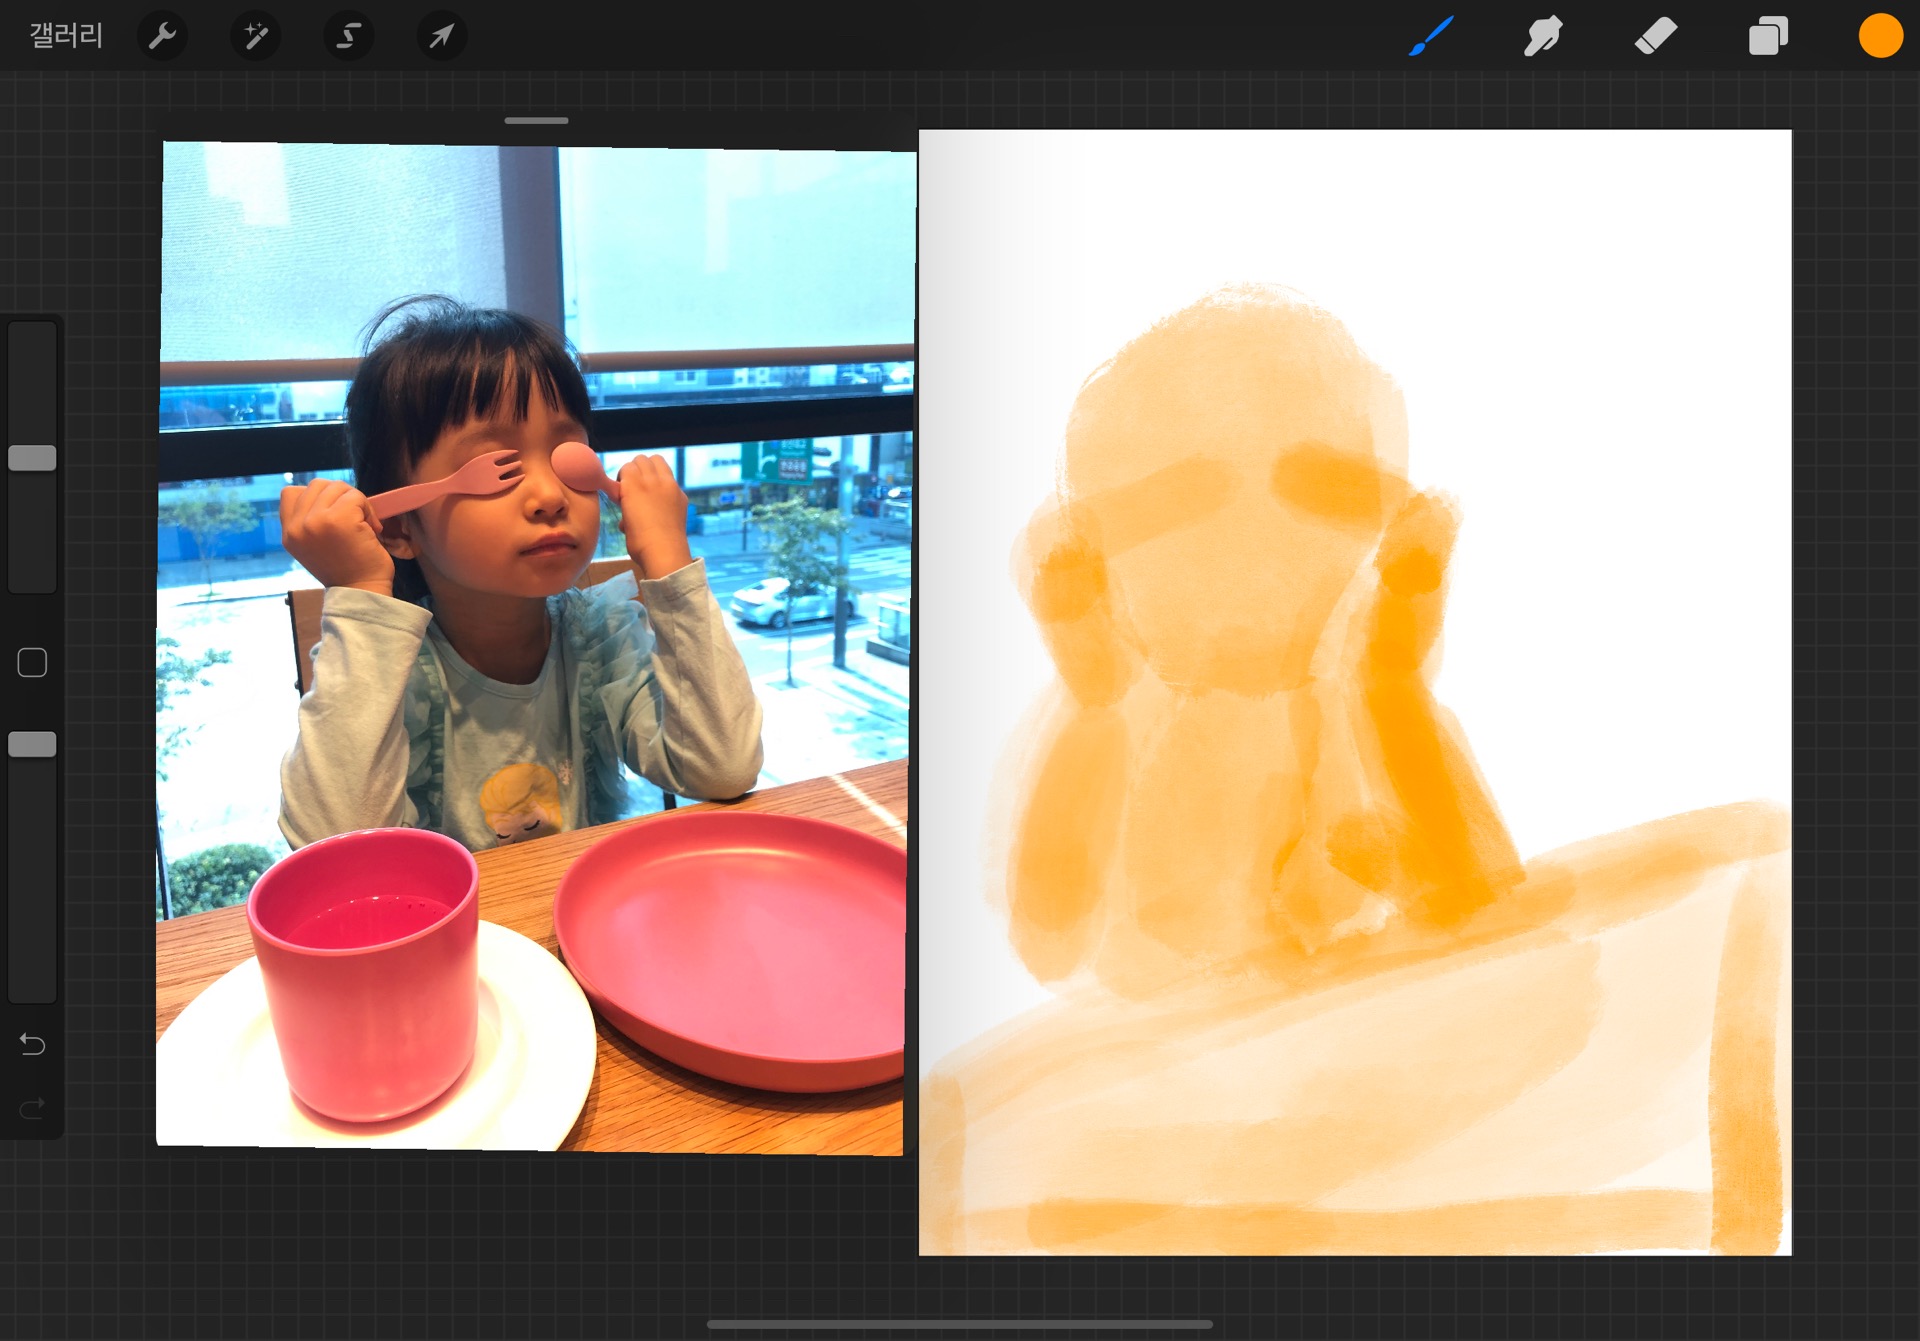Tap the square Modify eyedropper button
Screen dimensions: 1920x1341
coord(32,662)
